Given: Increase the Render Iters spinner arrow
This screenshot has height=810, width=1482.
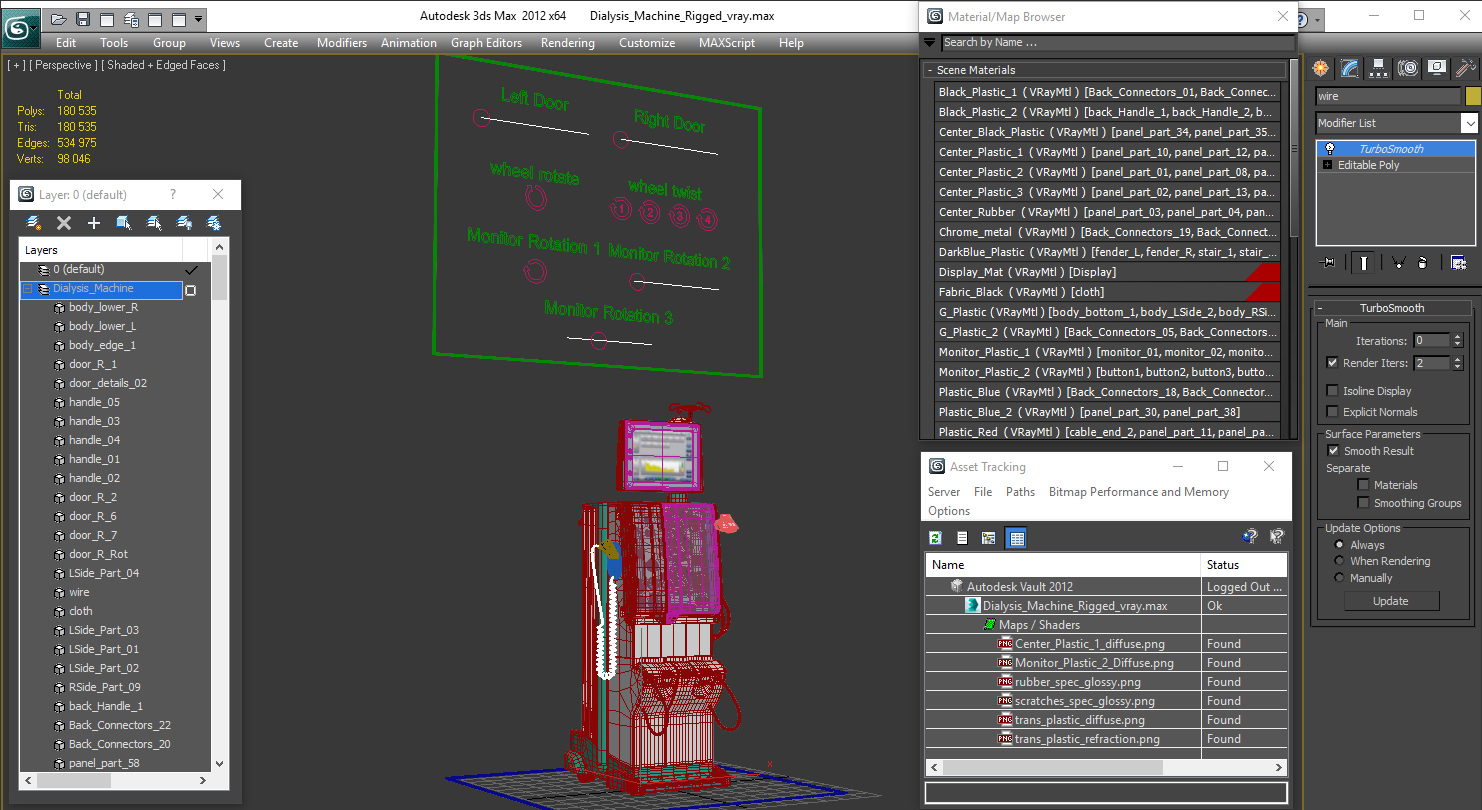Looking at the screenshot, I should click(x=1457, y=359).
